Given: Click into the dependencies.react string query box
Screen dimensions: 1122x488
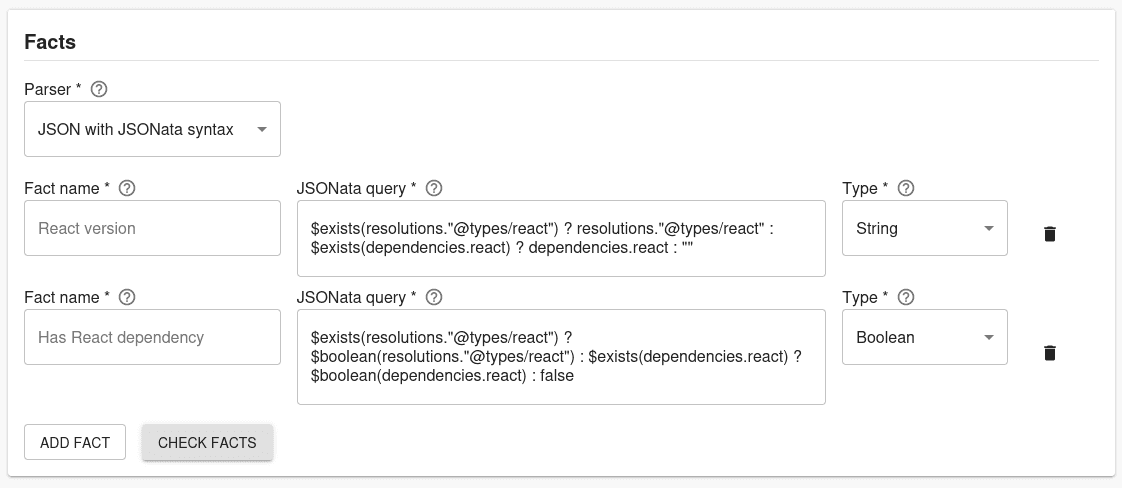Looking at the screenshot, I should (561, 238).
